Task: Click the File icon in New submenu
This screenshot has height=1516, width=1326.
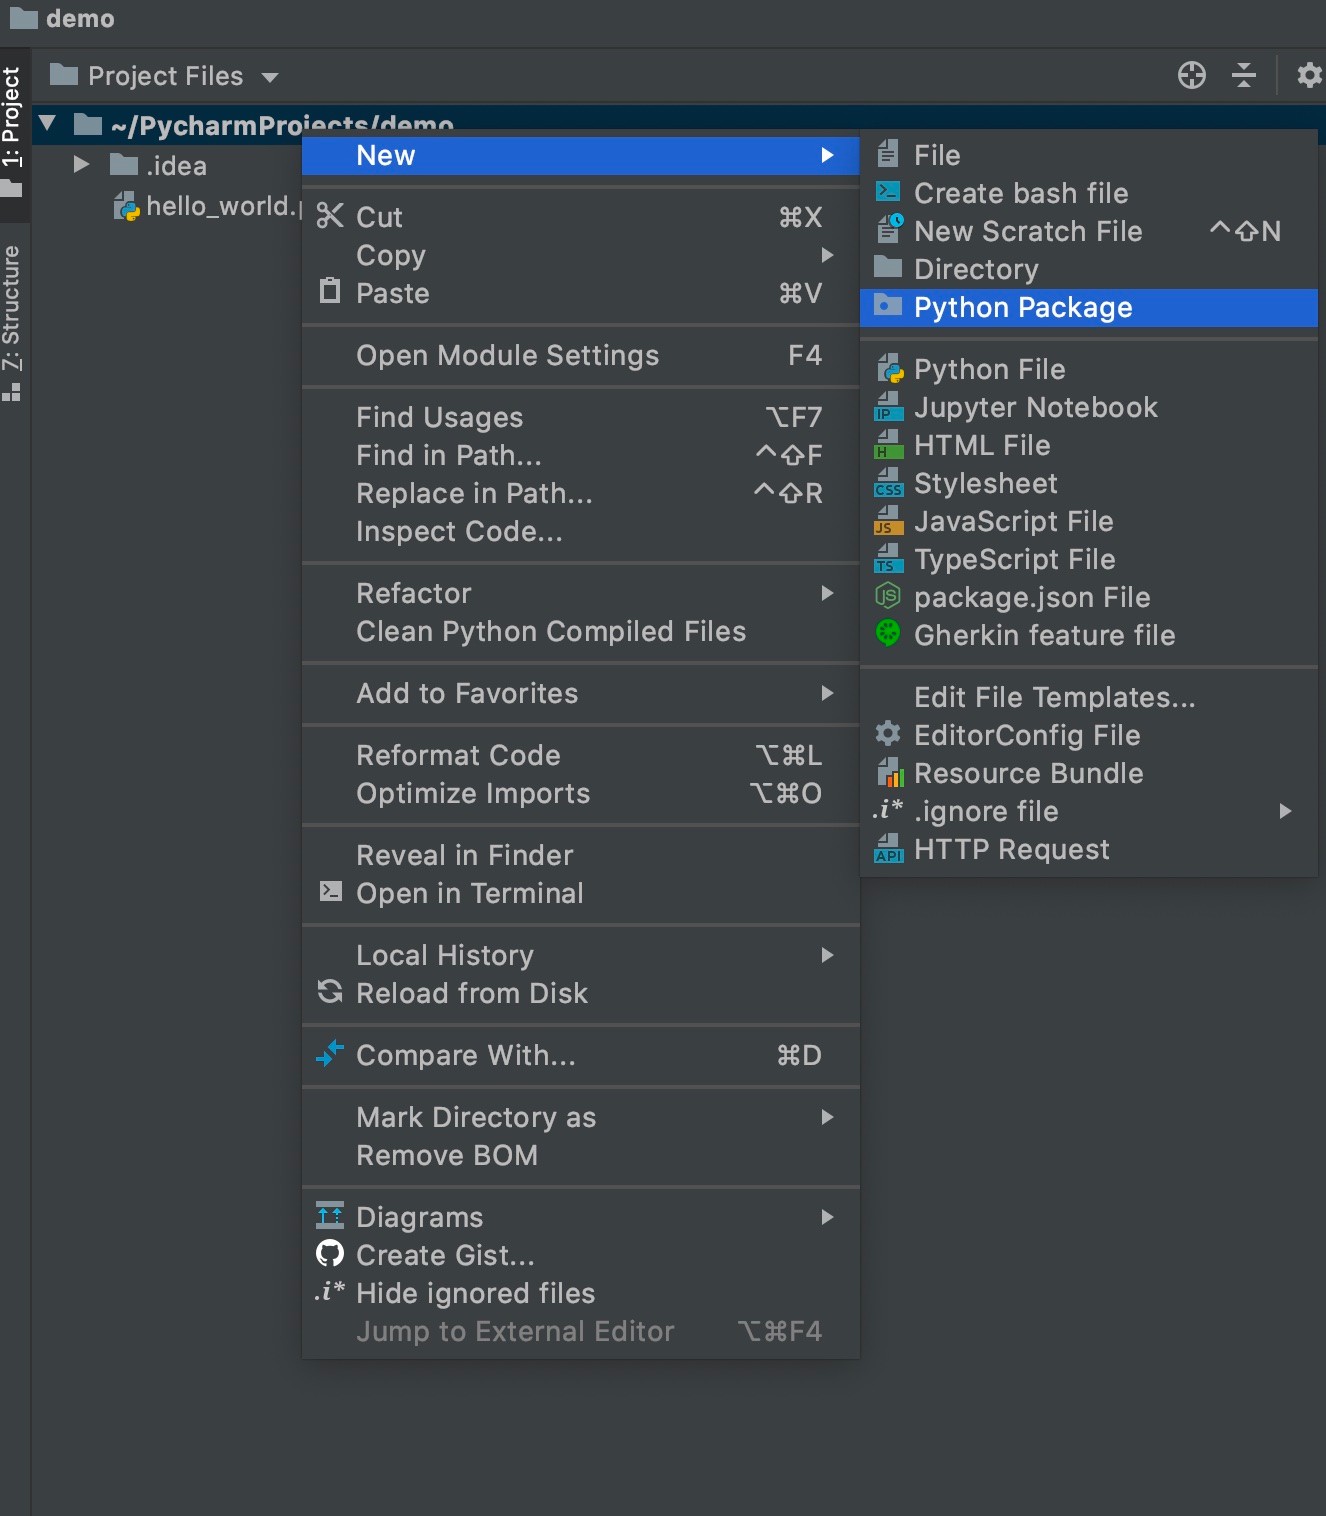Action: point(887,154)
